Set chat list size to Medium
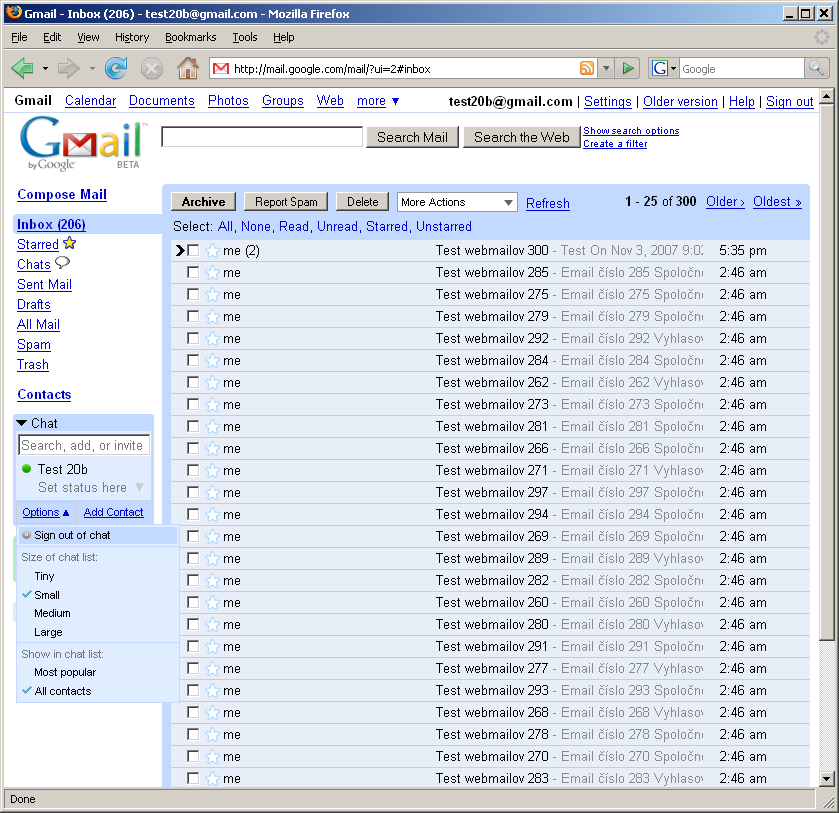Viewport: 839px width, 813px height. [52, 613]
